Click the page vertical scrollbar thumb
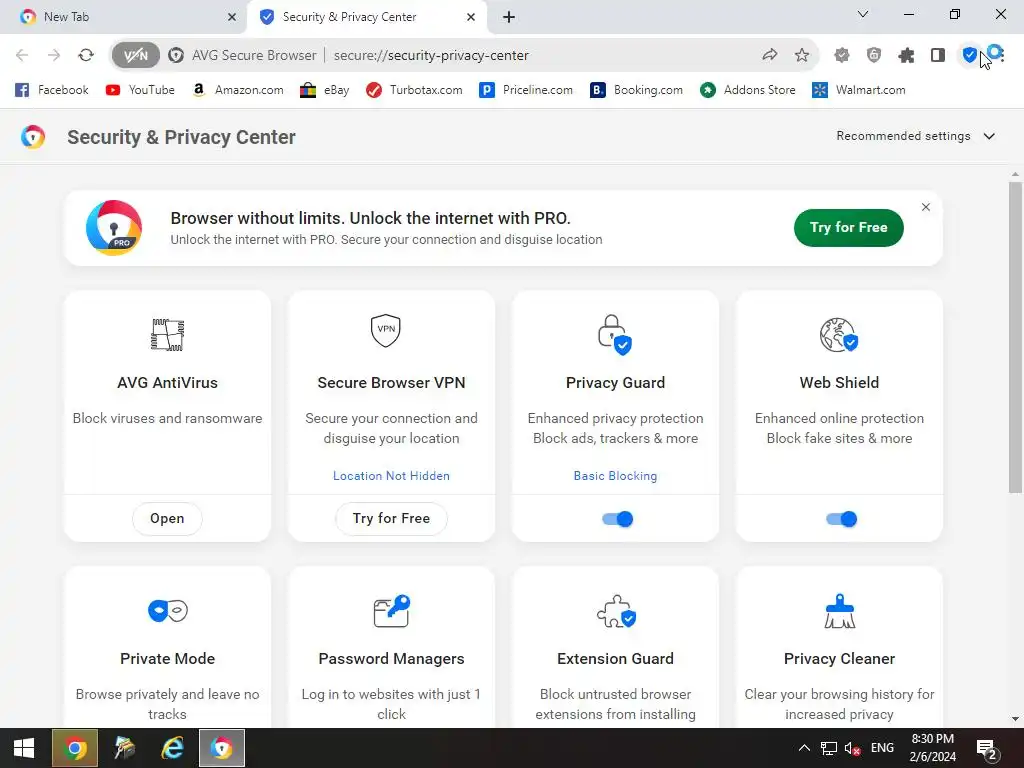Viewport: 1024px width, 768px height. (1015, 337)
